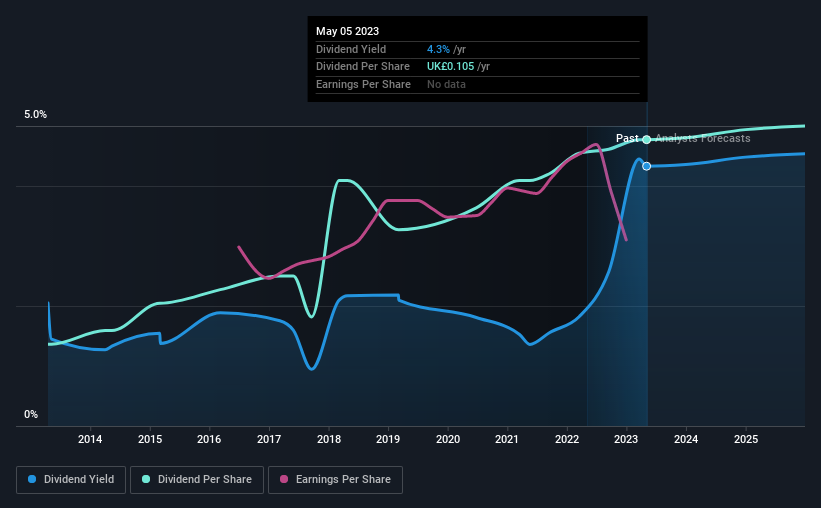Click the 2019 axis label
Screen dimensions: 821x508
click(x=388, y=439)
